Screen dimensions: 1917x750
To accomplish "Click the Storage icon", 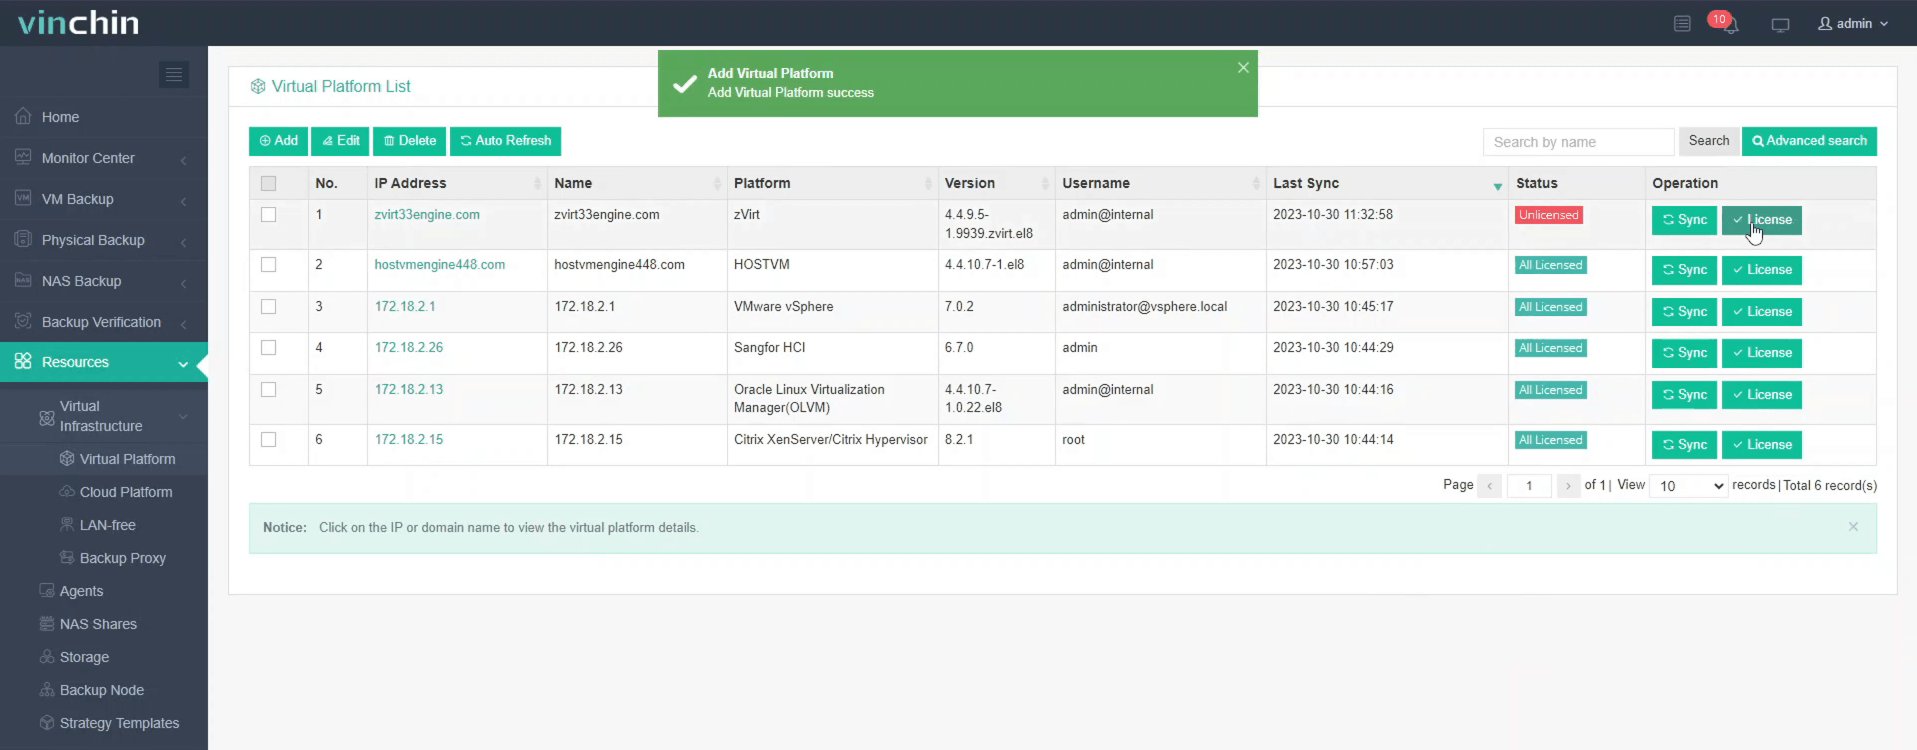I will [x=46, y=657].
